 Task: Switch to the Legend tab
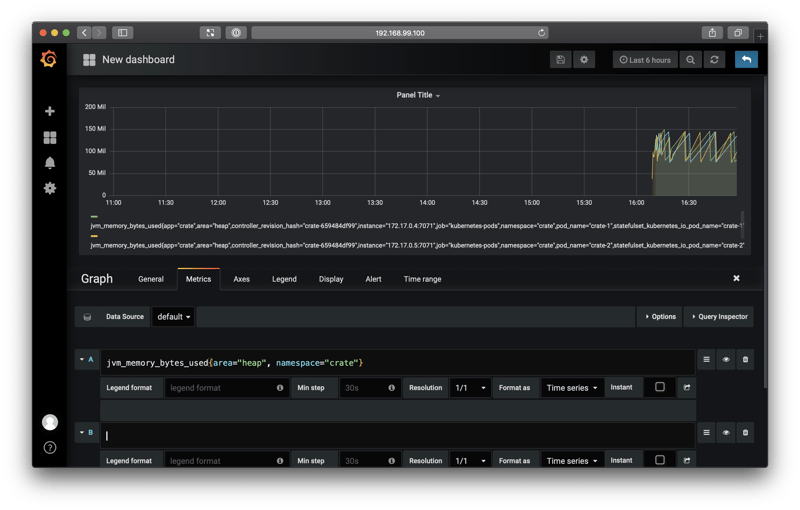pos(284,279)
